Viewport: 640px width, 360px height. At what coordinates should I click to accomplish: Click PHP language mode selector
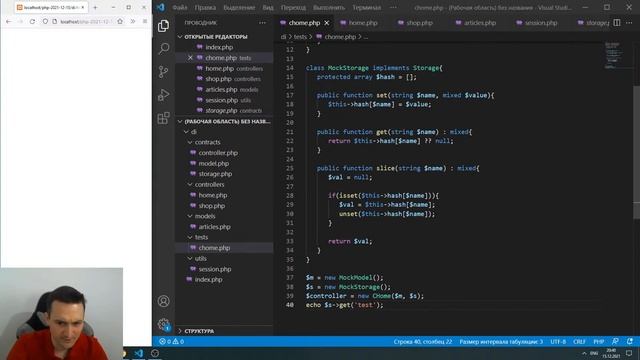598,342
